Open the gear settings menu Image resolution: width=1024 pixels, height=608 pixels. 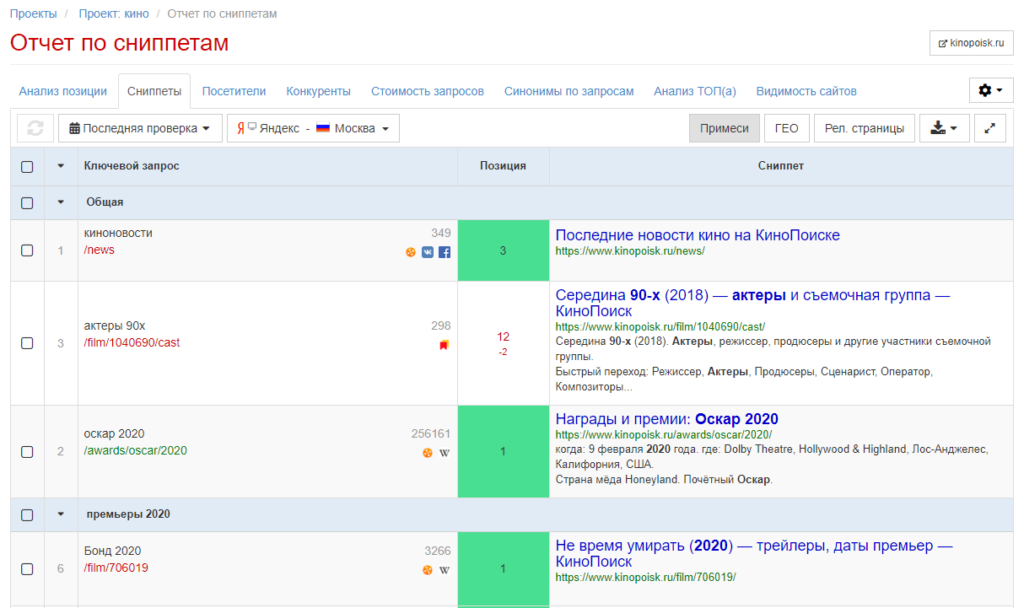pyautogui.click(x=990, y=90)
